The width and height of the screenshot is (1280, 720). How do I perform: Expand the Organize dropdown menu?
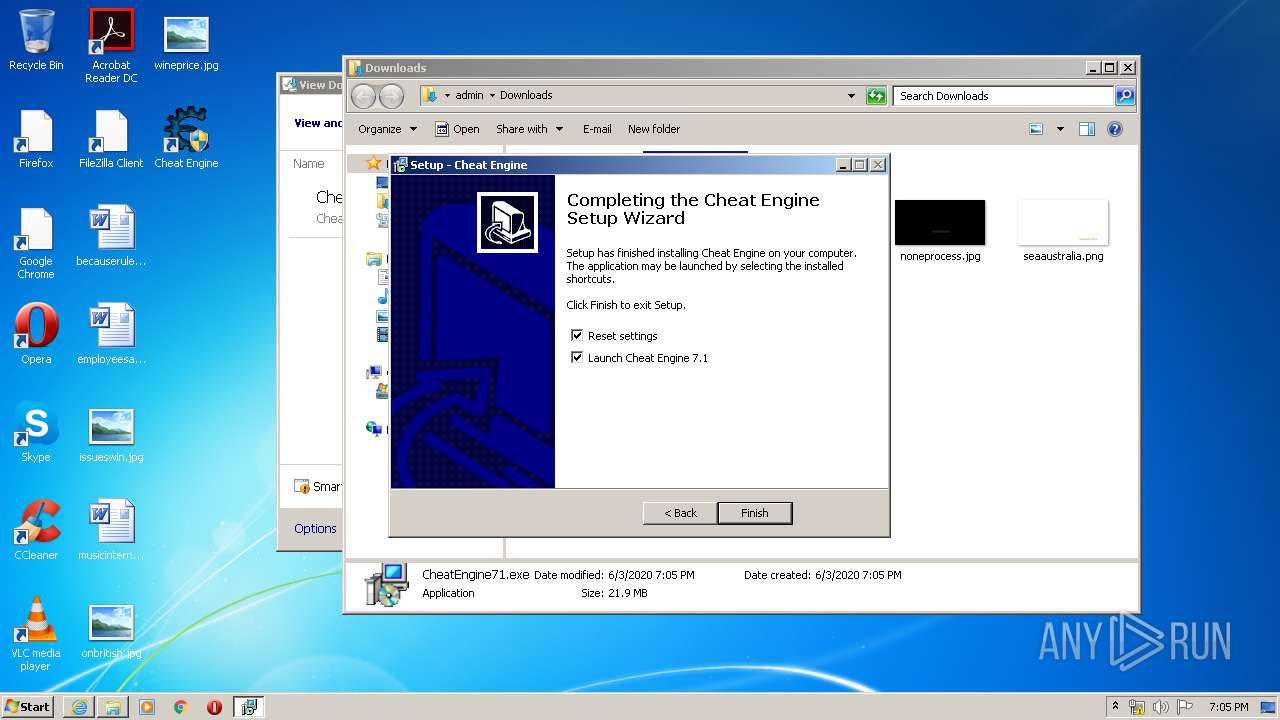[x=387, y=129]
